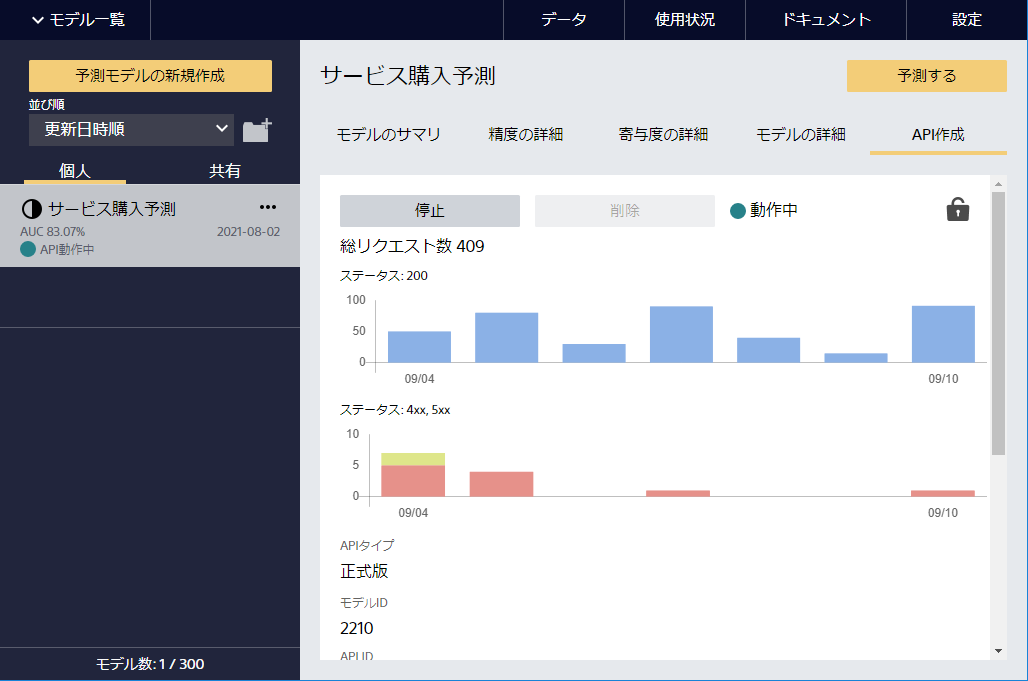Open the three-dot menu for サービス購入予測
The width and height of the screenshot is (1028, 681).
pos(267,208)
